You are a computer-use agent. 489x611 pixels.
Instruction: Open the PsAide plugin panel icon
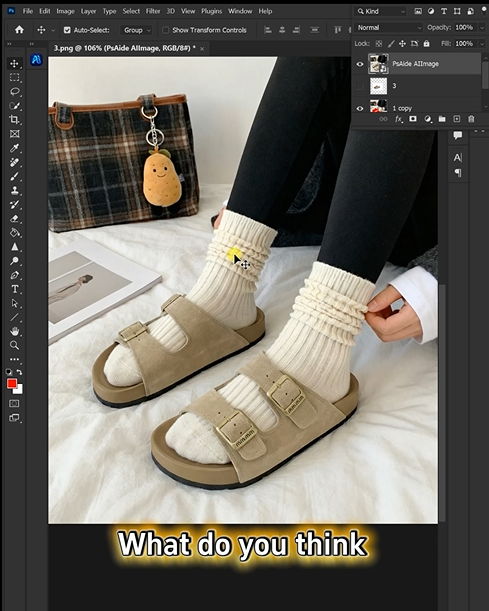tap(36, 60)
